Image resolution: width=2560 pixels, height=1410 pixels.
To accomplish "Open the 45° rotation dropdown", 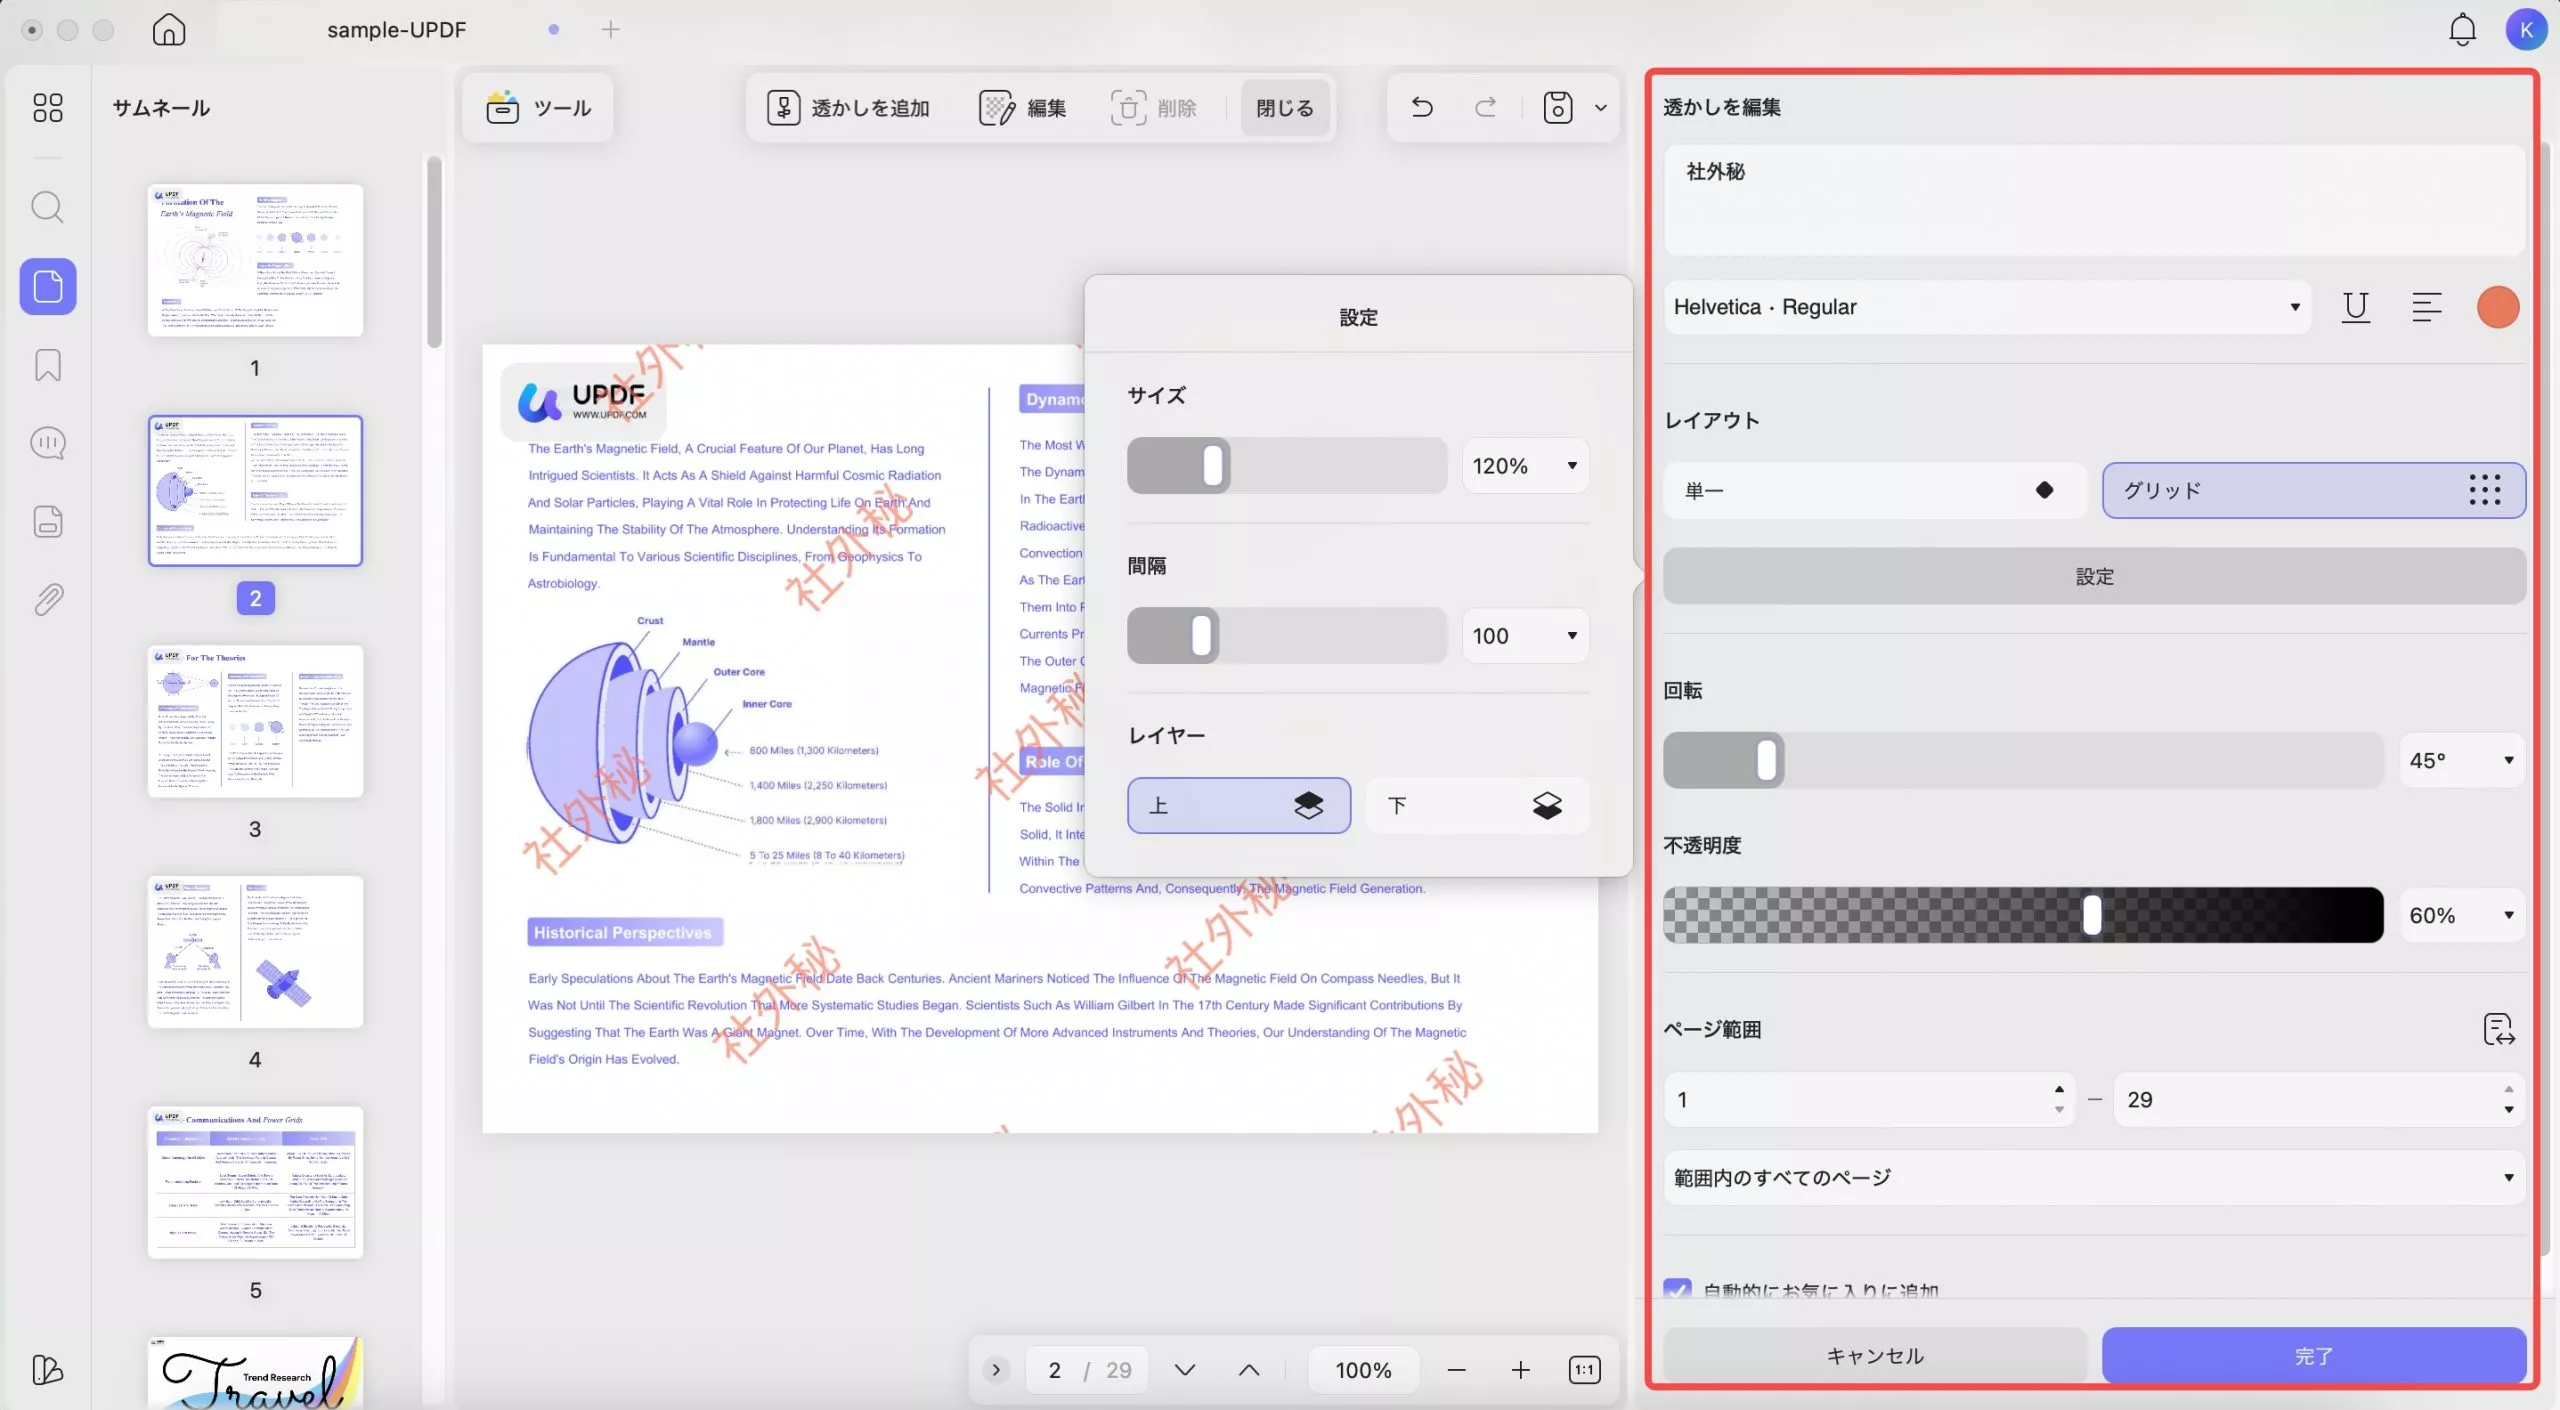I will [2461, 761].
